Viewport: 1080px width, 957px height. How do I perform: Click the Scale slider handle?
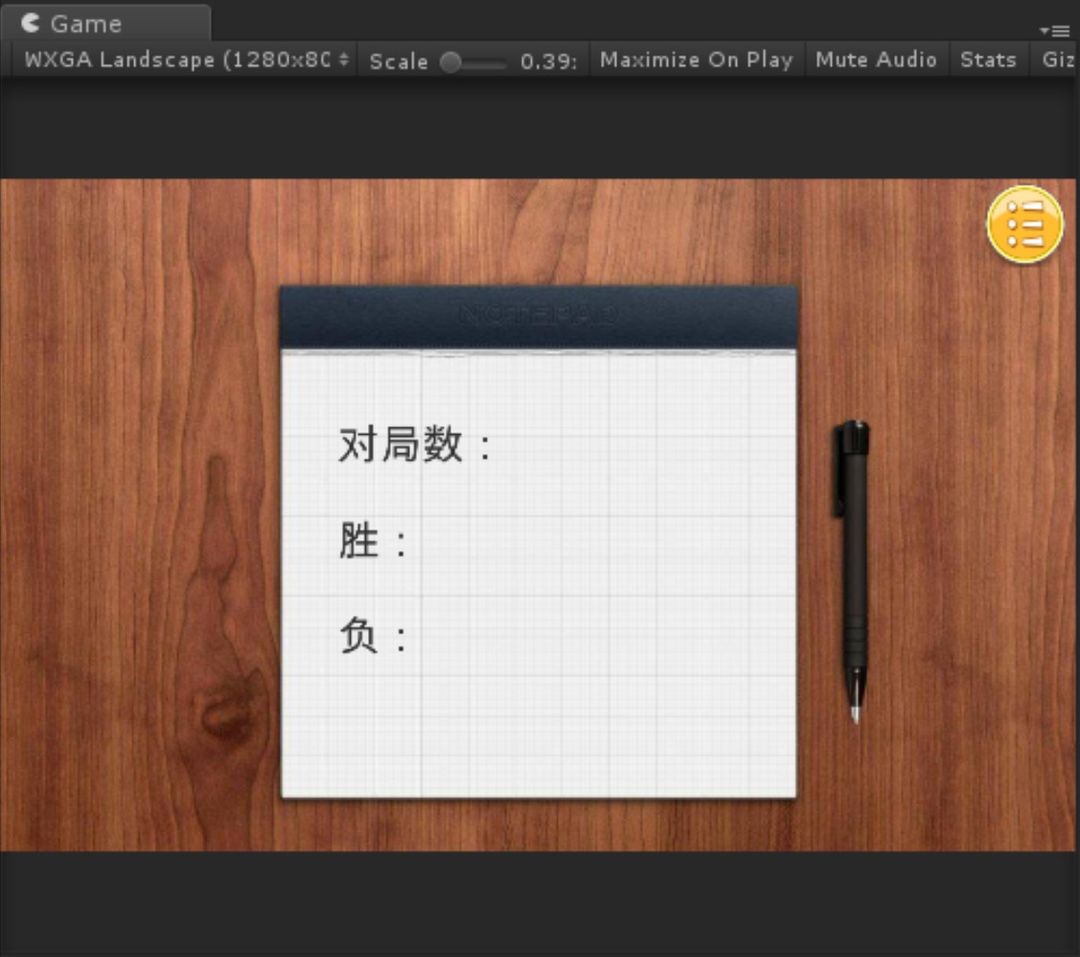pyautogui.click(x=452, y=62)
